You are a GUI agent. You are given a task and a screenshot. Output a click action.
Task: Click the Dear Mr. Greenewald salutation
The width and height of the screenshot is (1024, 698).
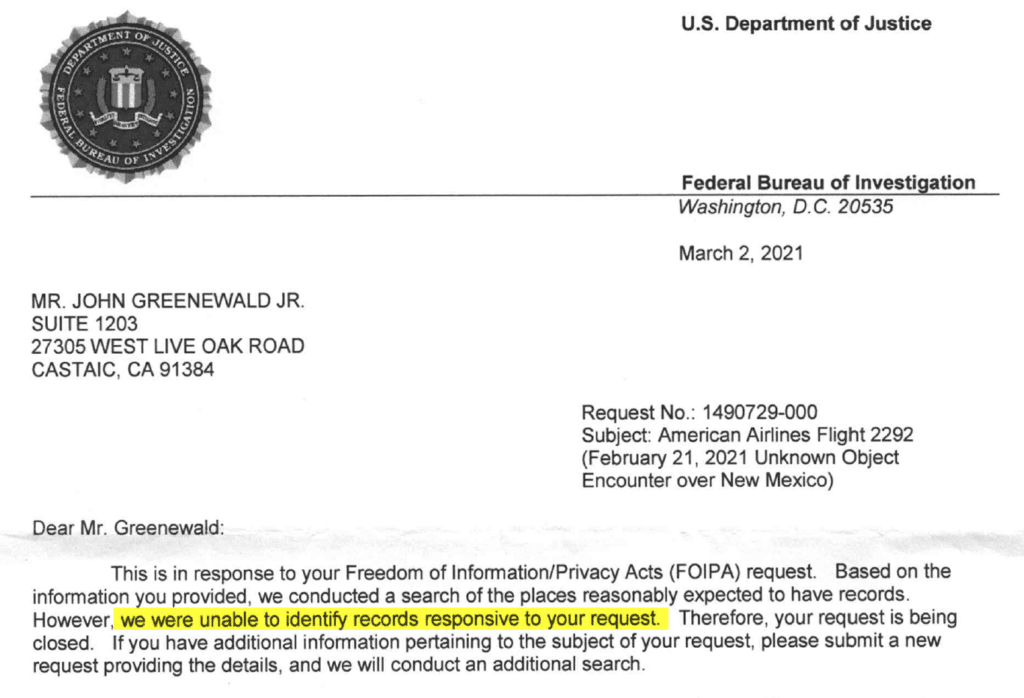pyautogui.click(x=129, y=527)
